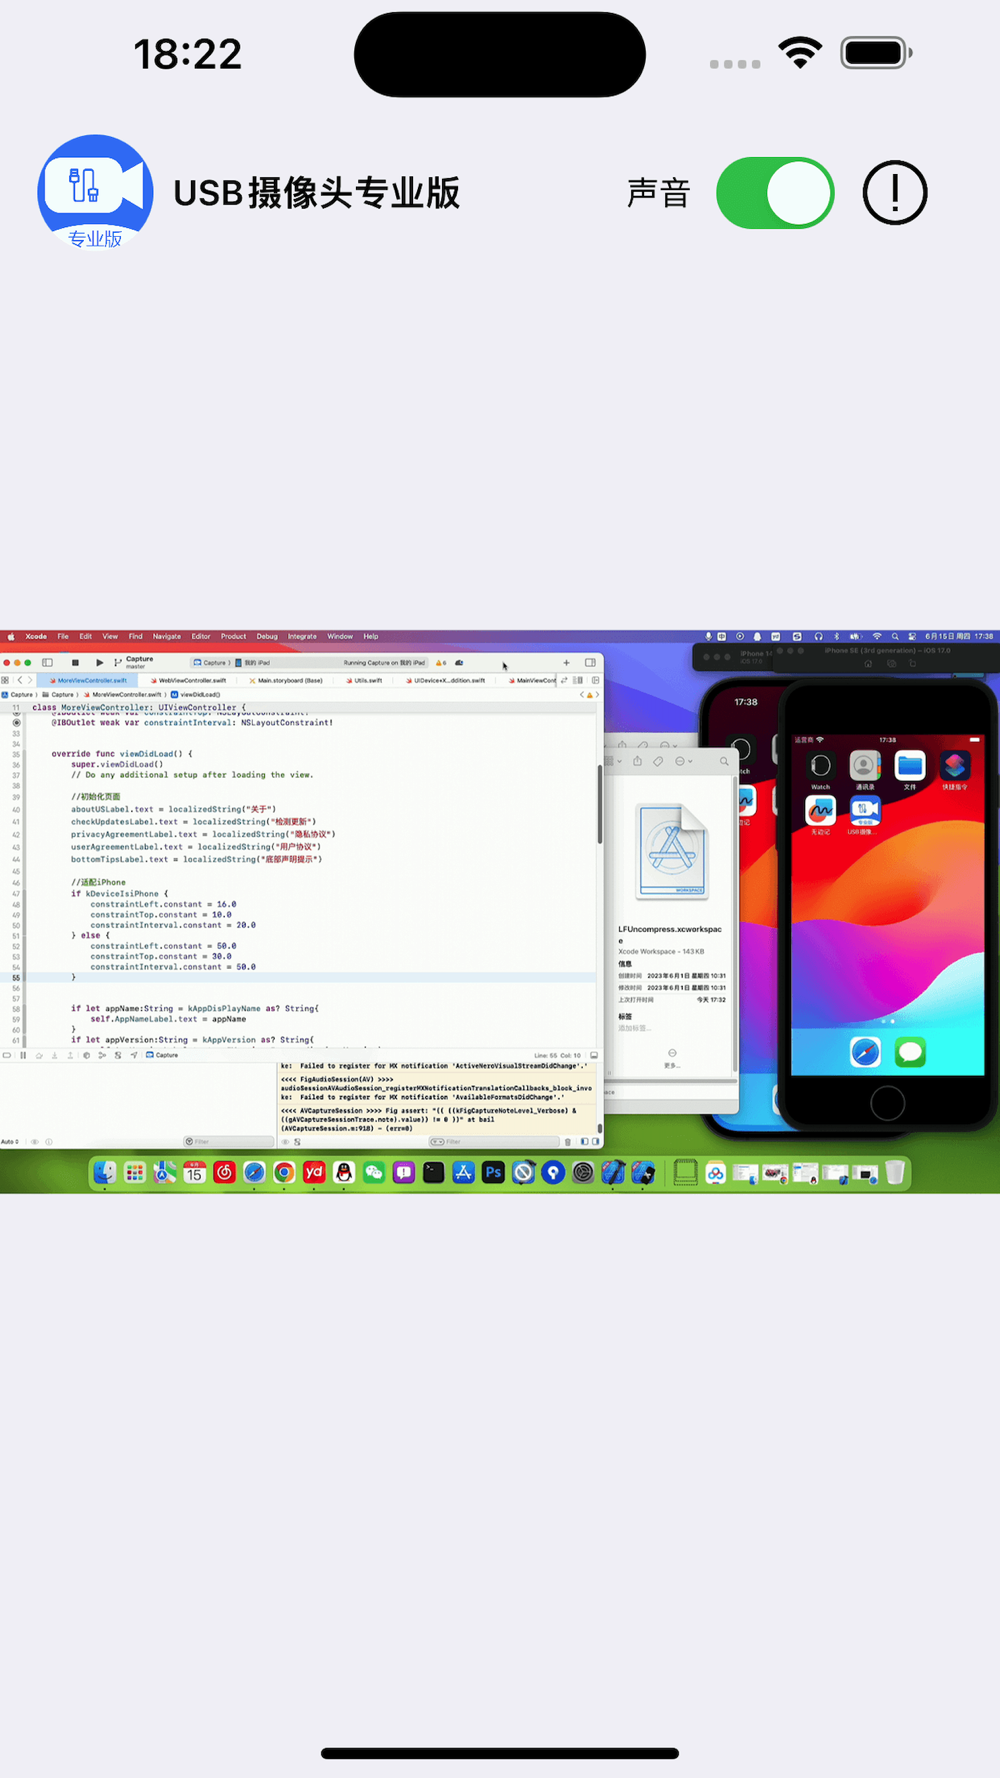Open the Xcode menu in the captured Mac menu bar
This screenshot has width=1000, height=1778.
pos(36,636)
